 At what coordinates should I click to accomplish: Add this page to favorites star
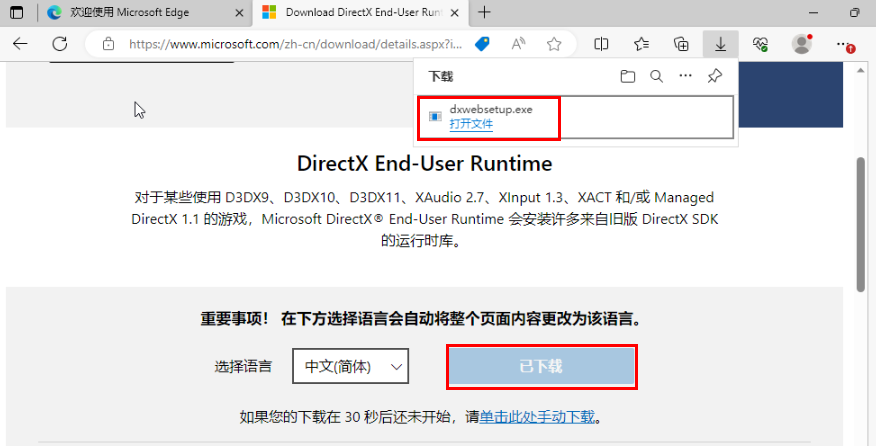pos(554,44)
